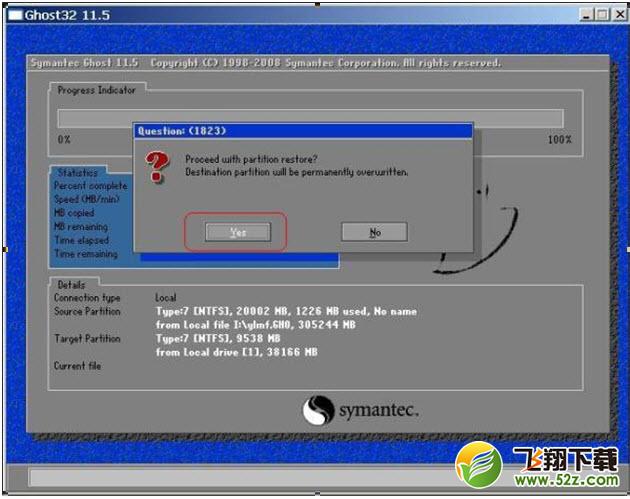The height and width of the screenshot is (499, 630).
Task: Click the 'symantec.' wordmark text
Action: (x=379, y=411)
